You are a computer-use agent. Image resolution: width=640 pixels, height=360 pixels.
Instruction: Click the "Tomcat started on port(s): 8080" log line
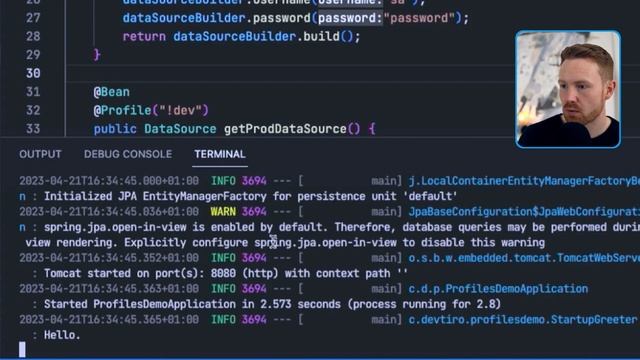[225, 273]
